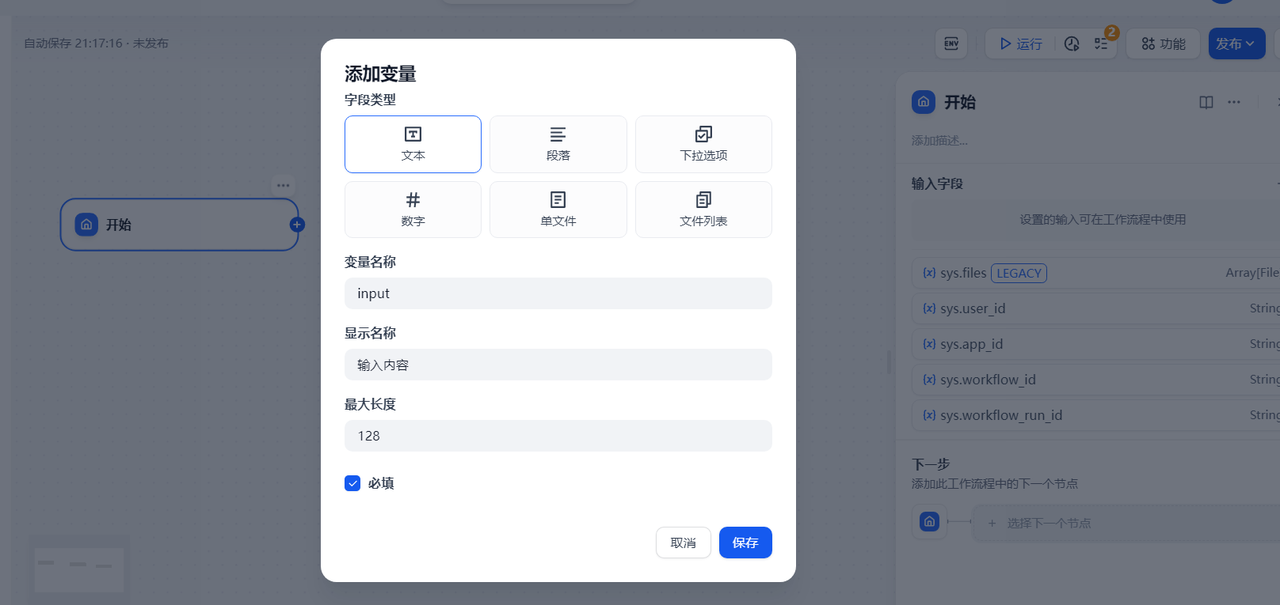Choose the 数字 number field type
This screenshot has height=605, width=1280.
(x=413, y=209)
